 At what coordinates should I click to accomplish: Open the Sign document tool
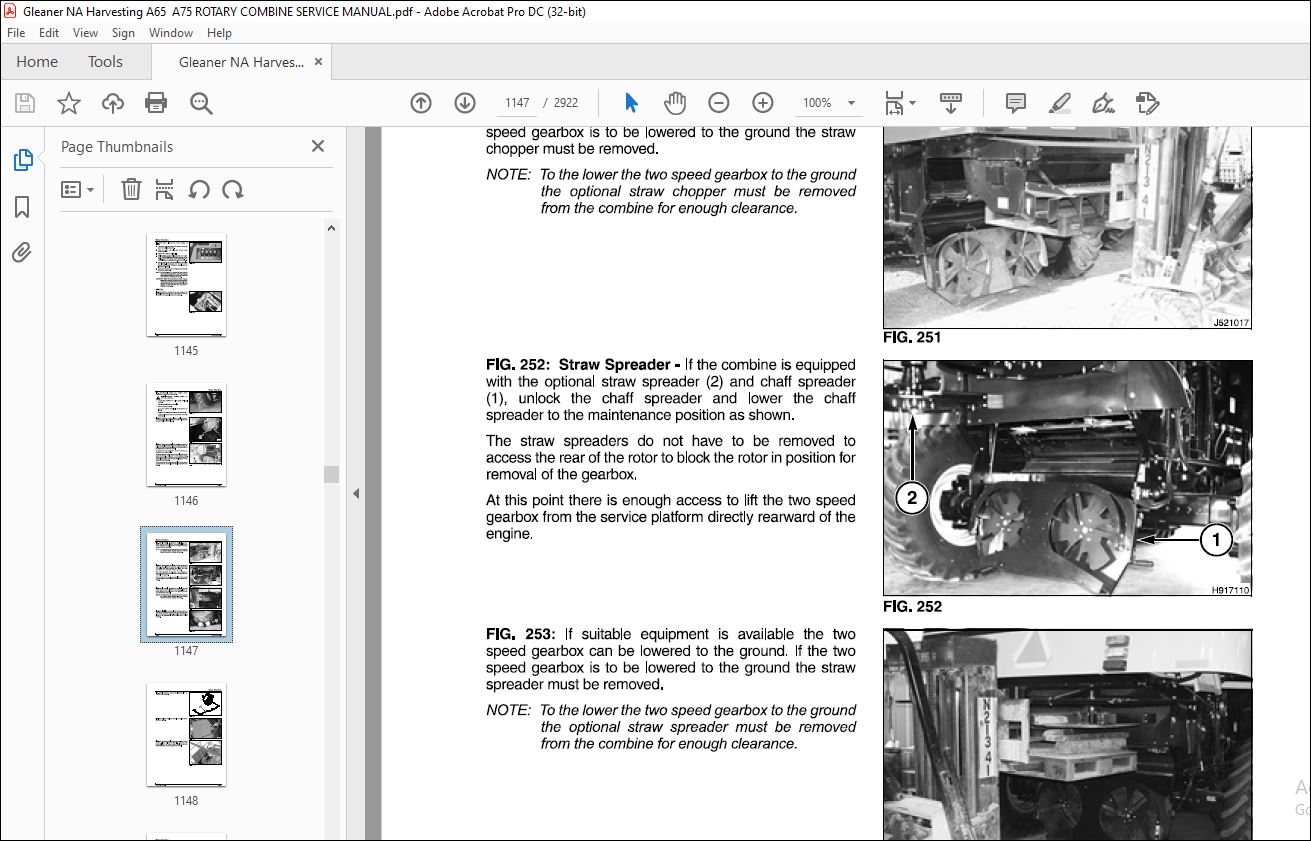[x=1104, y=103]
